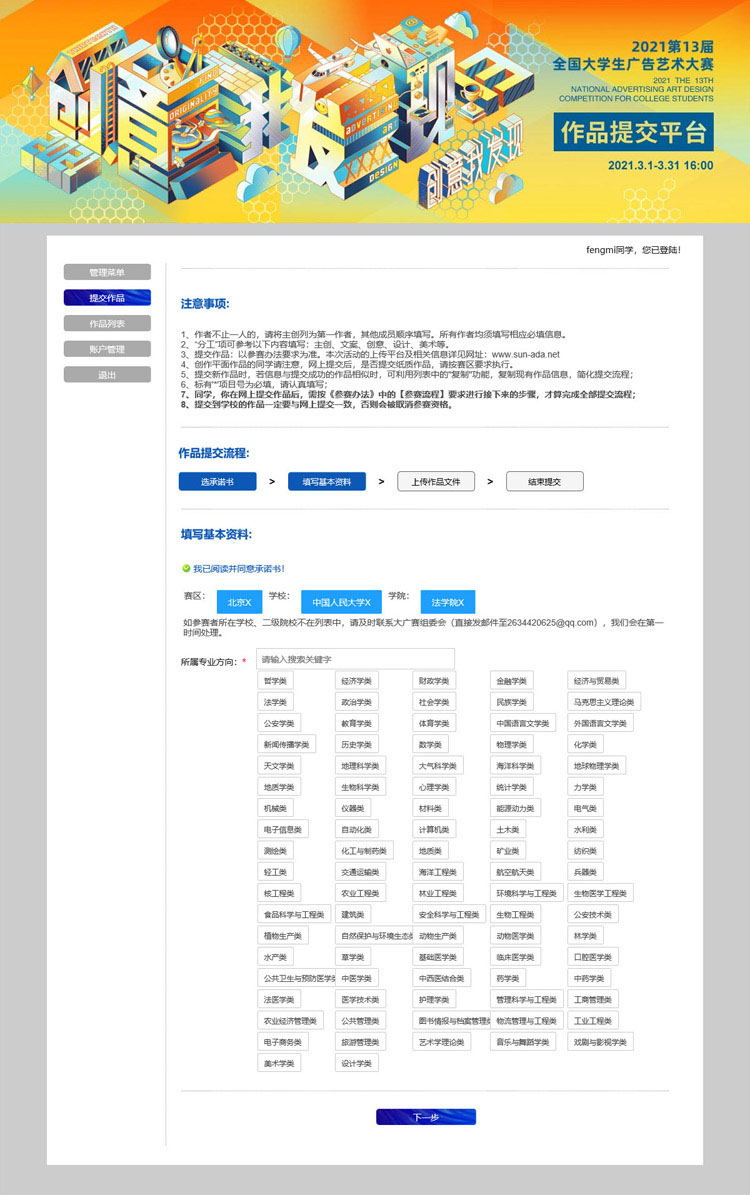Choose the 美术学类 major tag
The width and height of the screenshot is (750, 1195).
pos(280,1065)
